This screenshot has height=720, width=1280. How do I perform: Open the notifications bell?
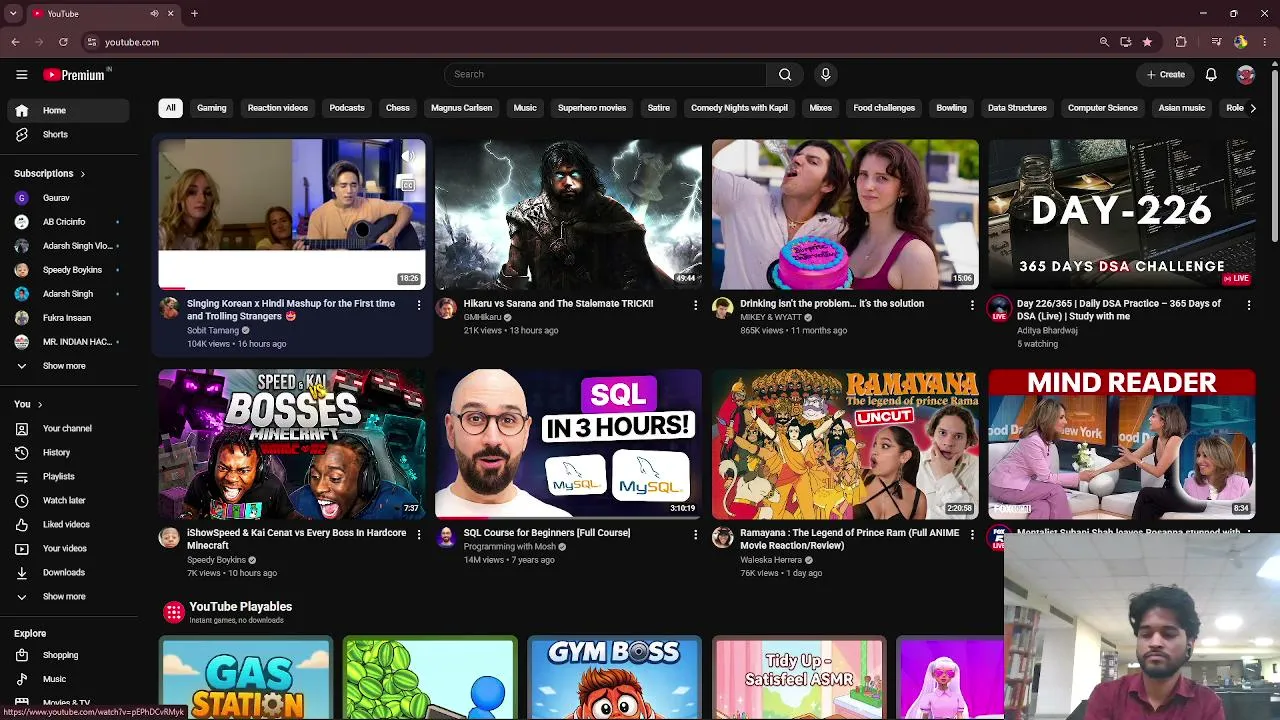coord(1211,74)
